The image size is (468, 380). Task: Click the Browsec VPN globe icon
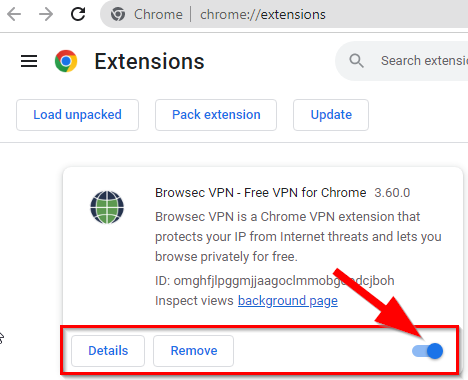pyautogui.click(x=107, y=207)
